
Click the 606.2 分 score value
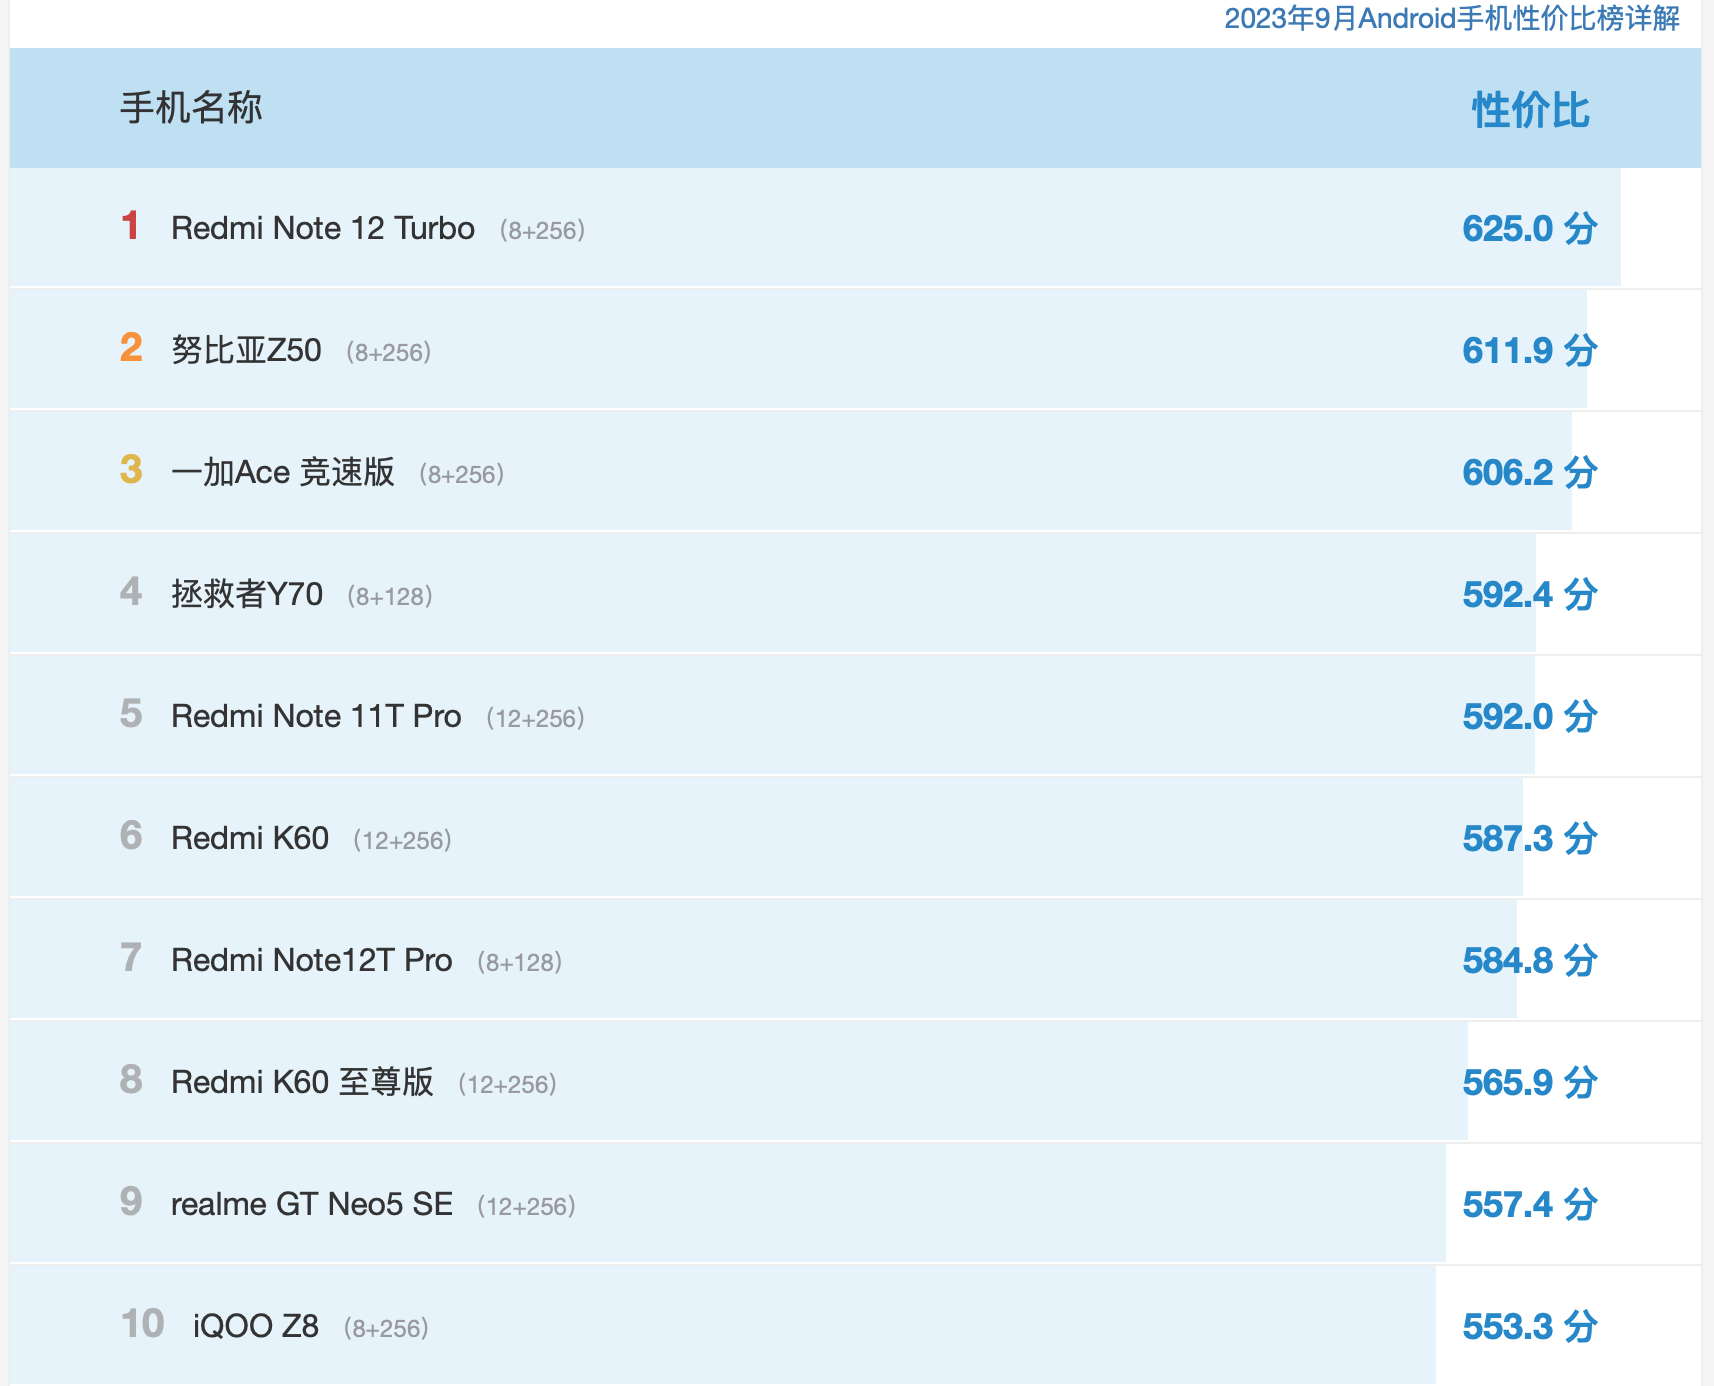click(1529, 473)
